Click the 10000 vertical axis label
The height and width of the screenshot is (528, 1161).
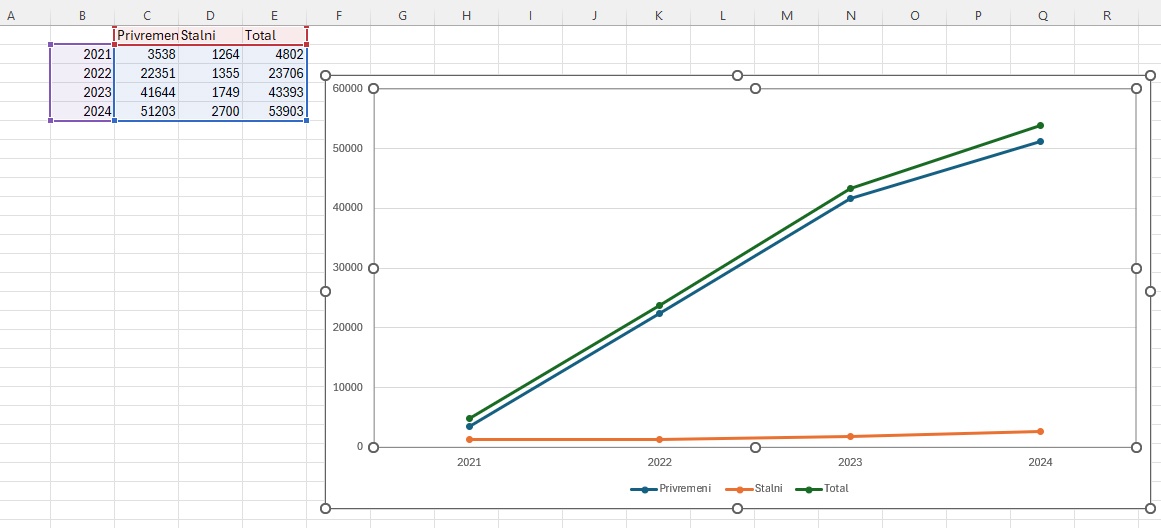click(348, 387)
